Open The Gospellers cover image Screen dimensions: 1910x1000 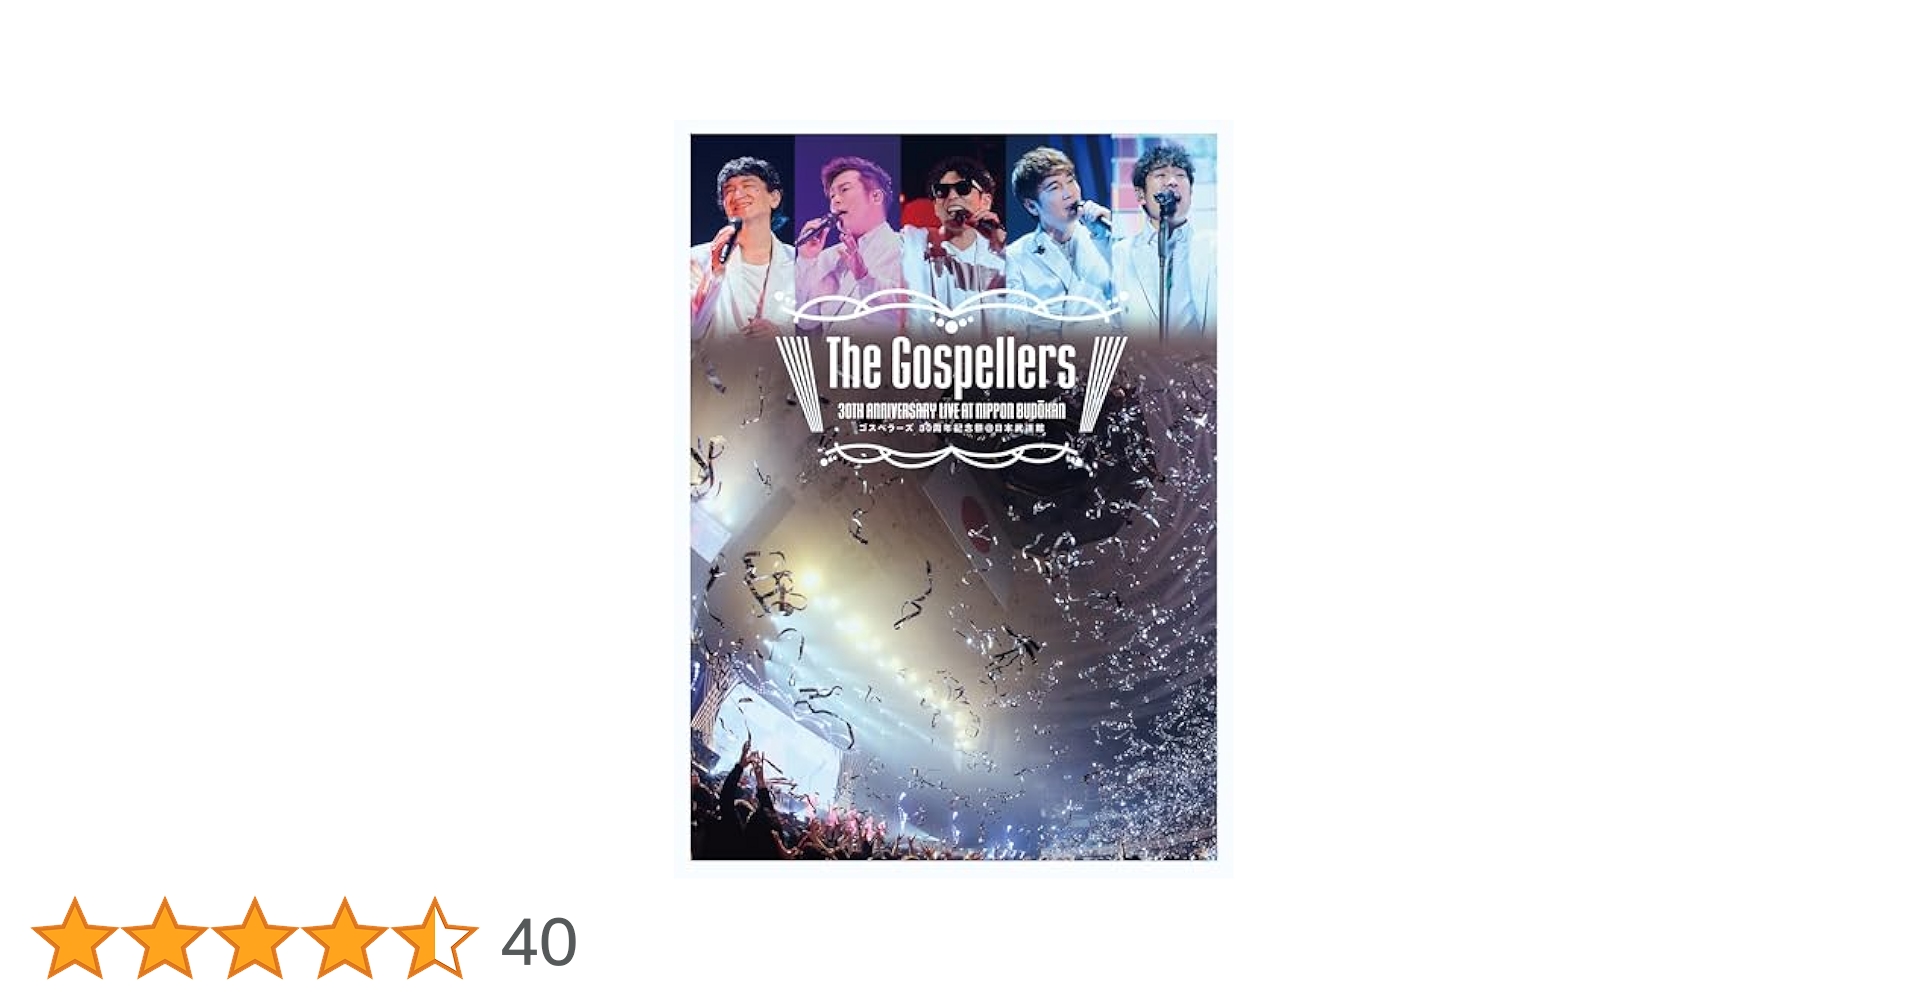[954, 498]
